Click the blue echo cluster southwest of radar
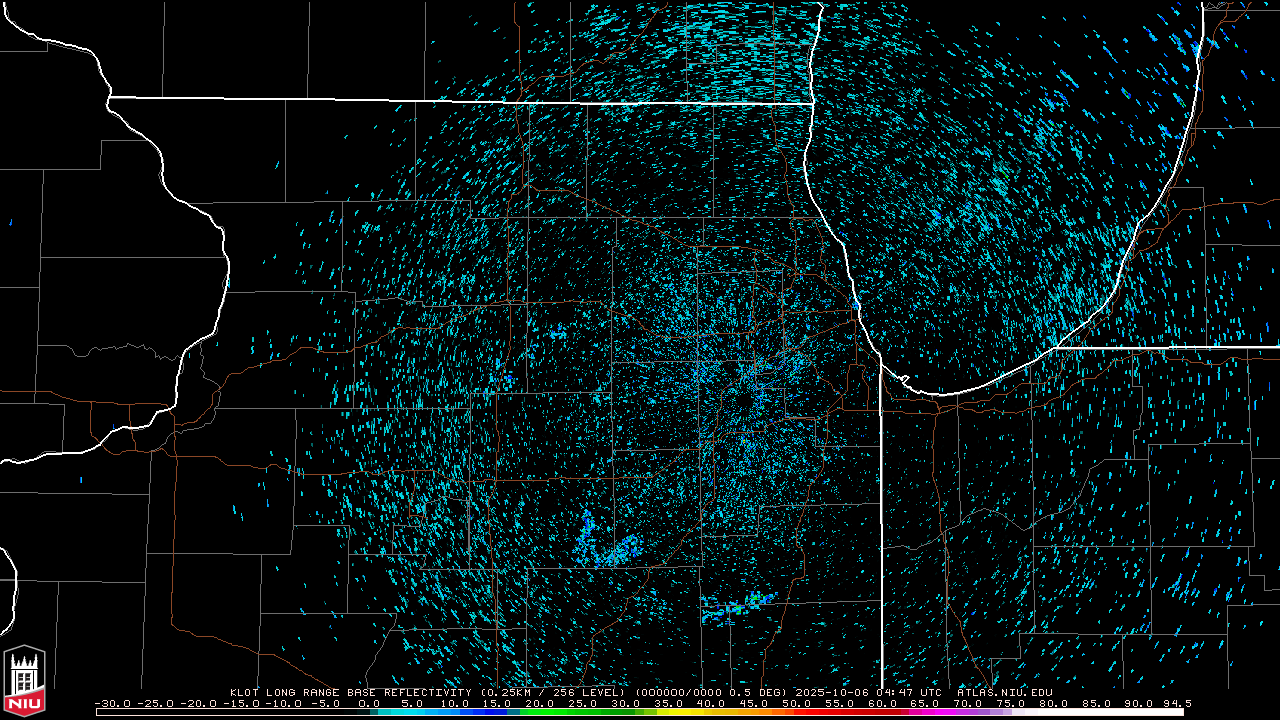The height and width of the screenshot is (720, 1280). click(x=608, y=550)
